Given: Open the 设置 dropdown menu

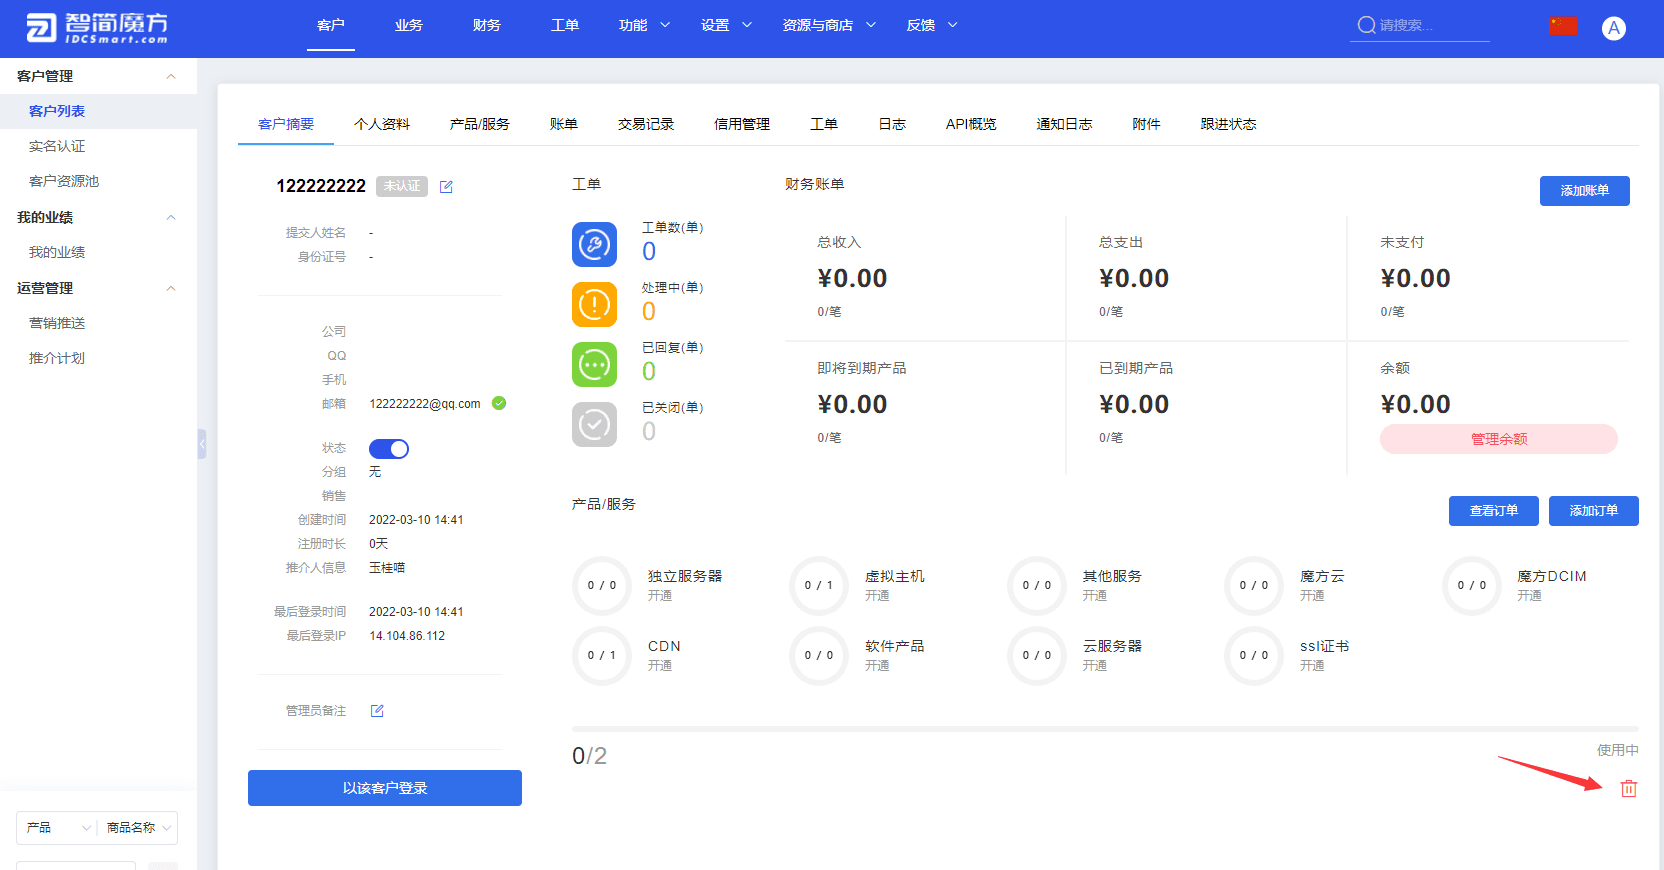Looking at the screenshot, I should [x=726, y=25].
